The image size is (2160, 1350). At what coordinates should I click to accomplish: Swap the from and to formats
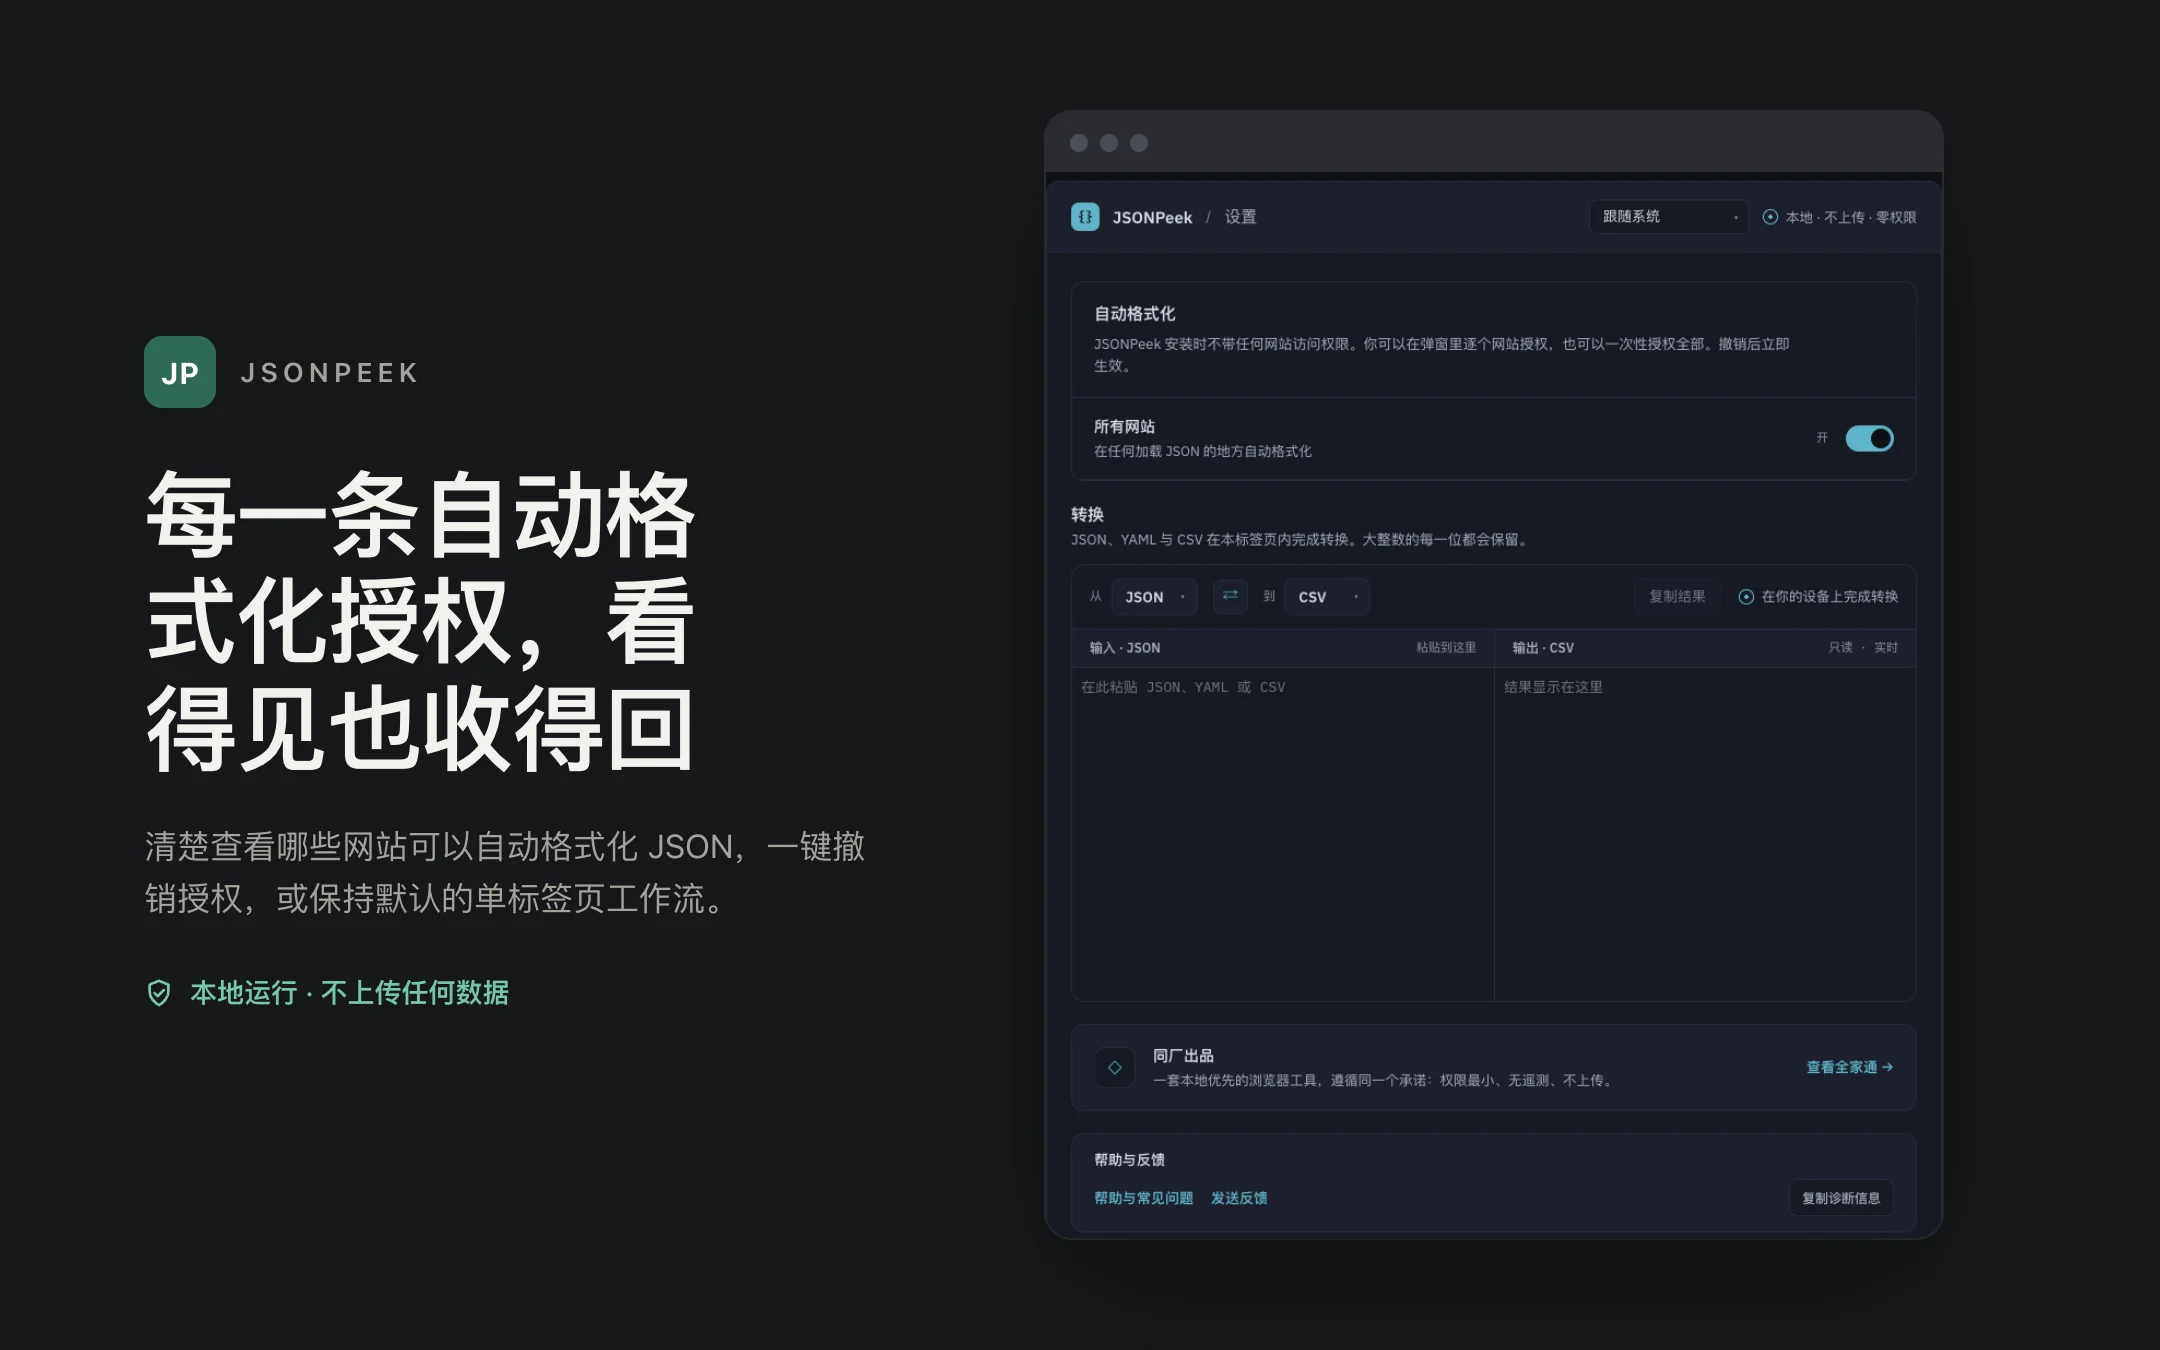[1230, 596]
